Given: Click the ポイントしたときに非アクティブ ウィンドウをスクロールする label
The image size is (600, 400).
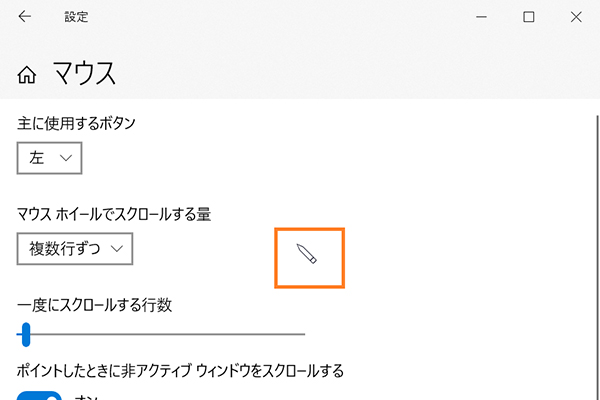Looking at the screenshot, I should [180, 371].
